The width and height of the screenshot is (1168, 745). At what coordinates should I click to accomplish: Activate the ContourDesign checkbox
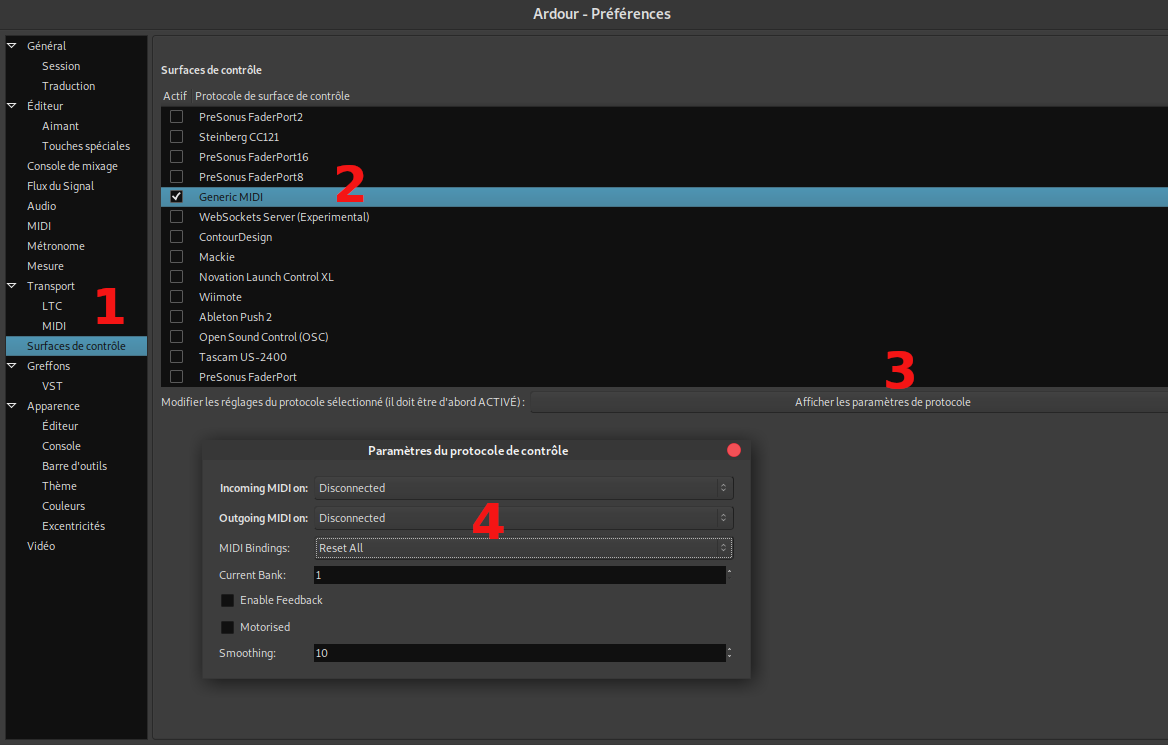click(177, 237)
